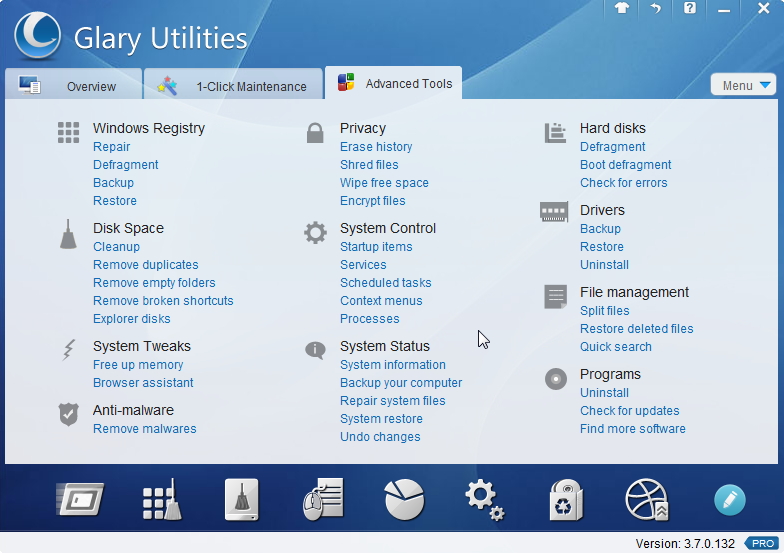The image size is (784, 553).
Task: Select the Advanced Tools tab
Action: tap(394, 83)
